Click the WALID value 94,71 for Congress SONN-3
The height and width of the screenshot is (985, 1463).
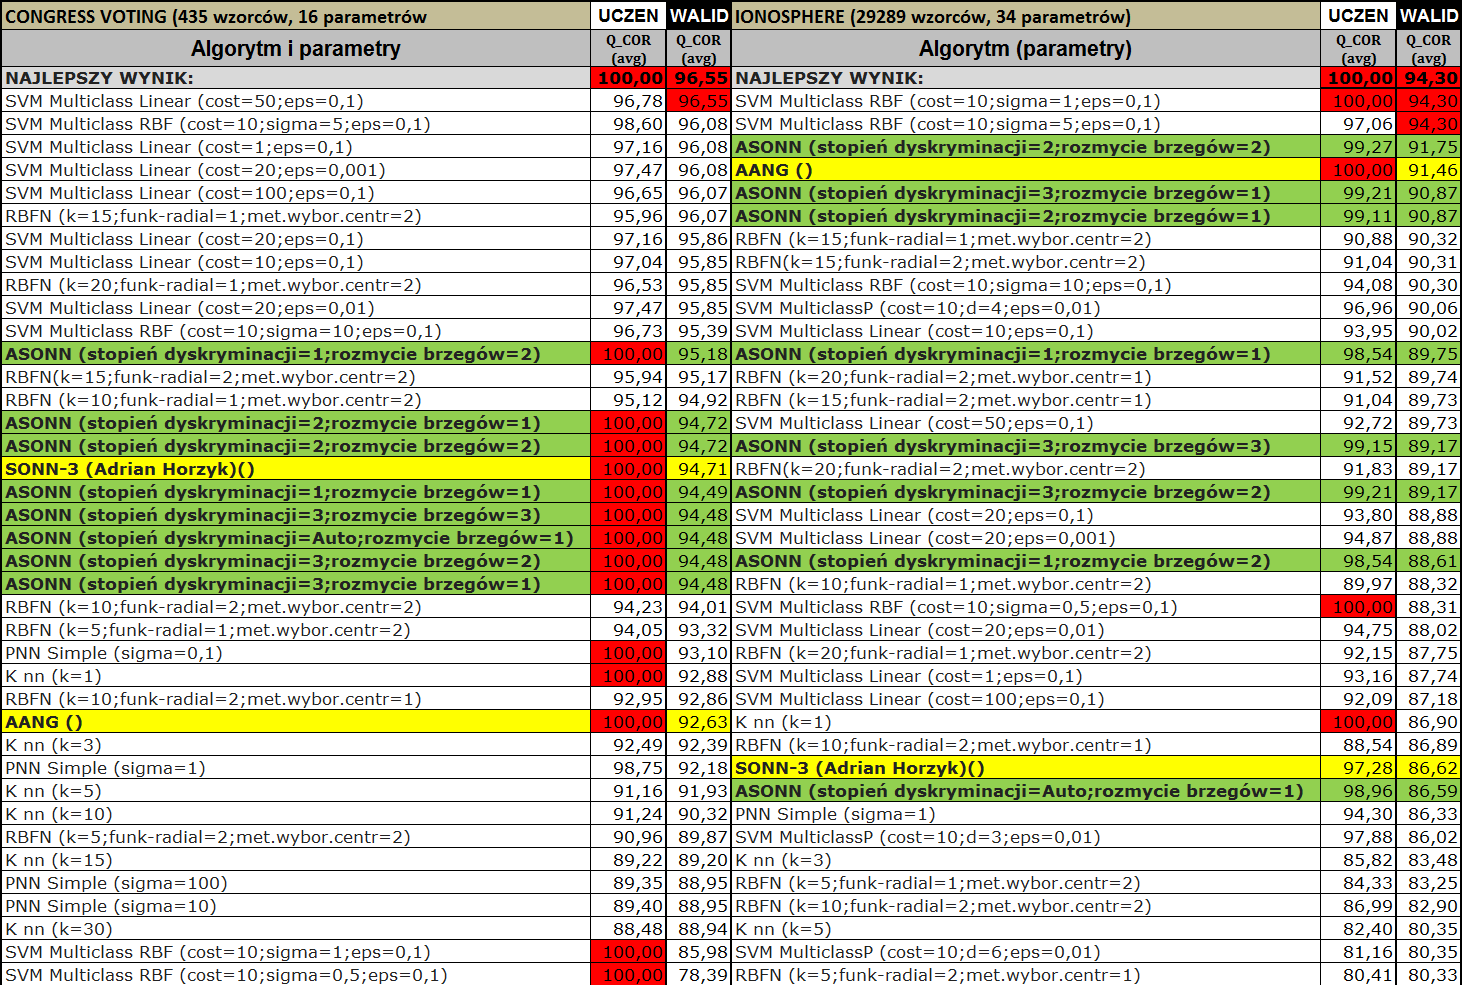[700, 469]
